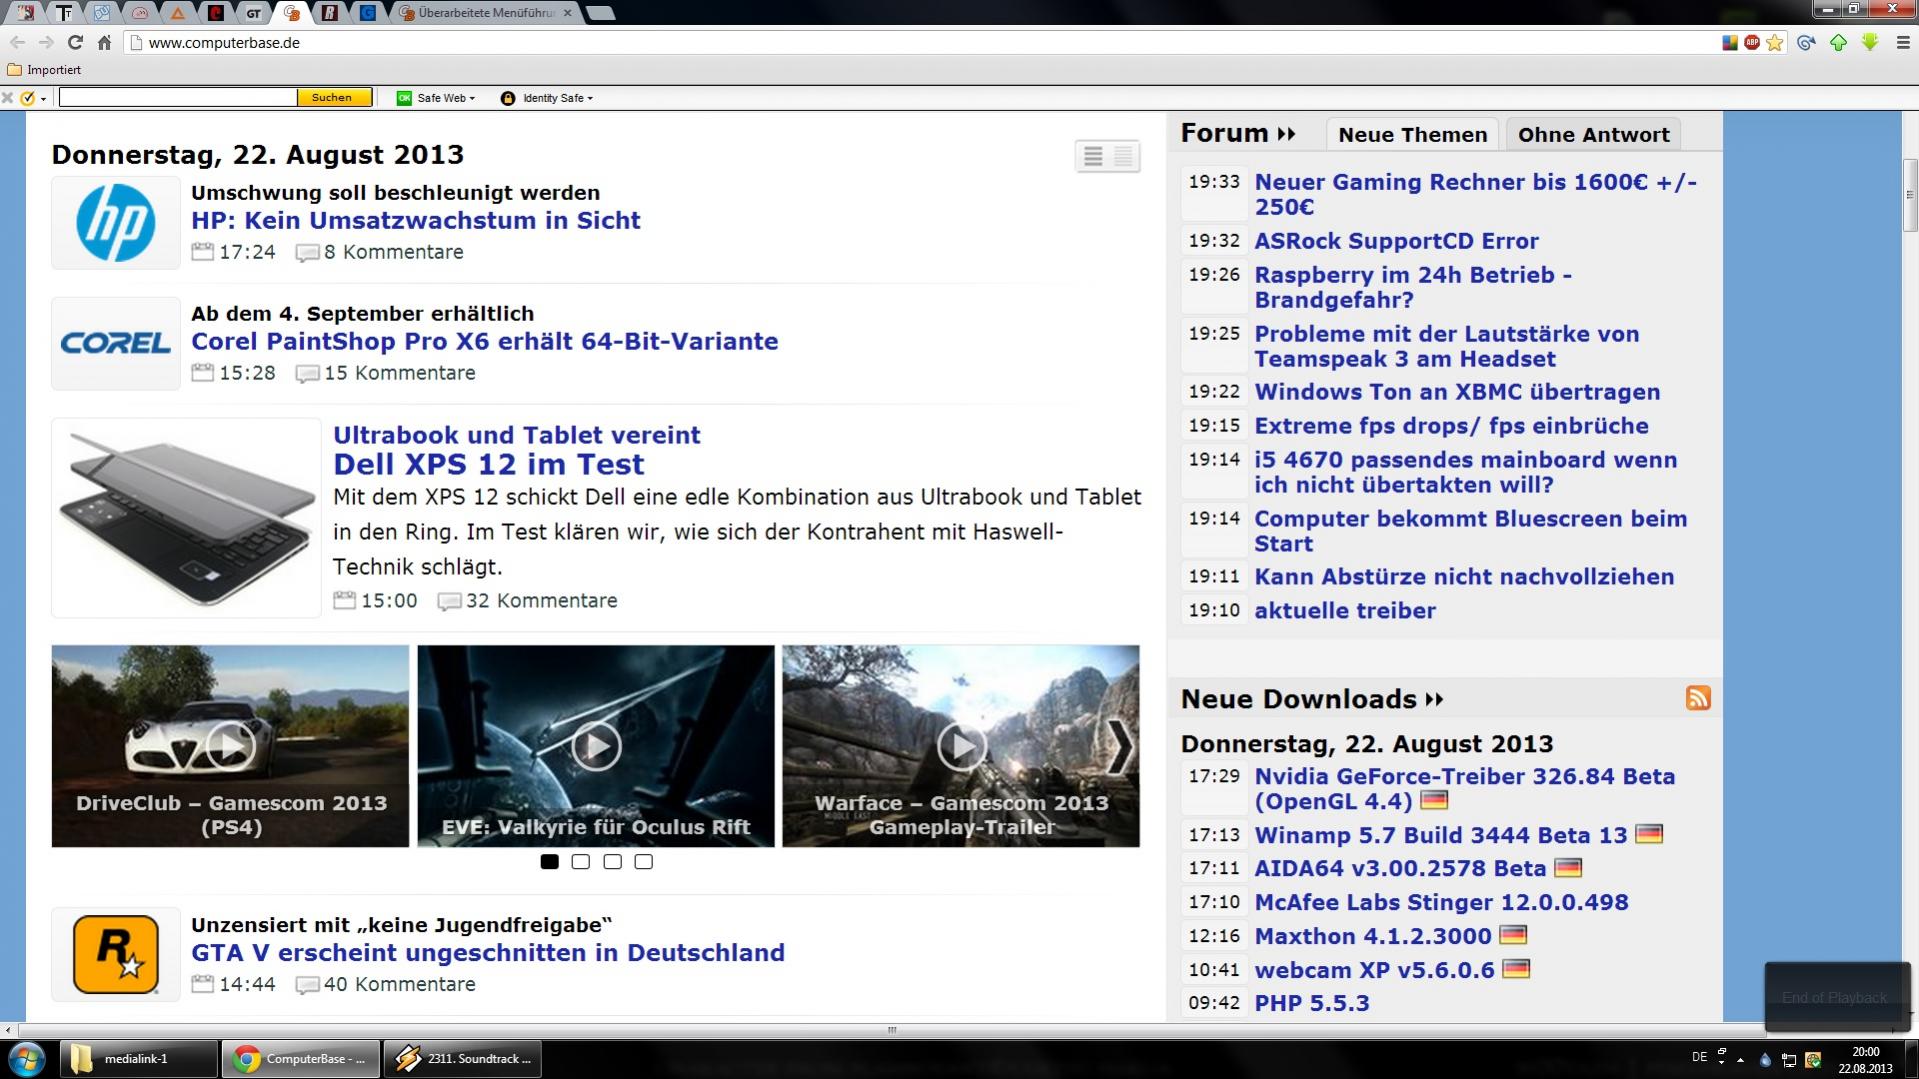Viewport: 1919px width, 1079px height.
Task: Click the blue droplet tray icon
Action: 1766,1059
